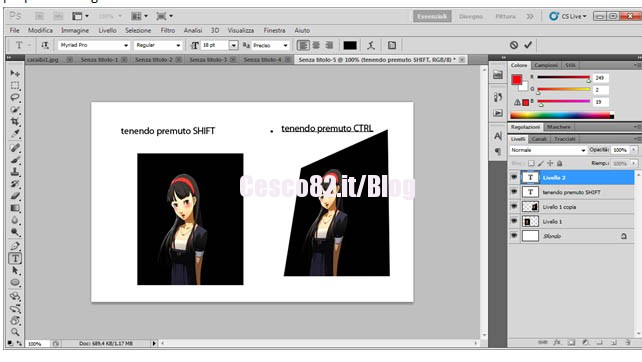Open the 18 pt font size dropdown
Viewport: 642px width, 362px height.
[233, 45]
